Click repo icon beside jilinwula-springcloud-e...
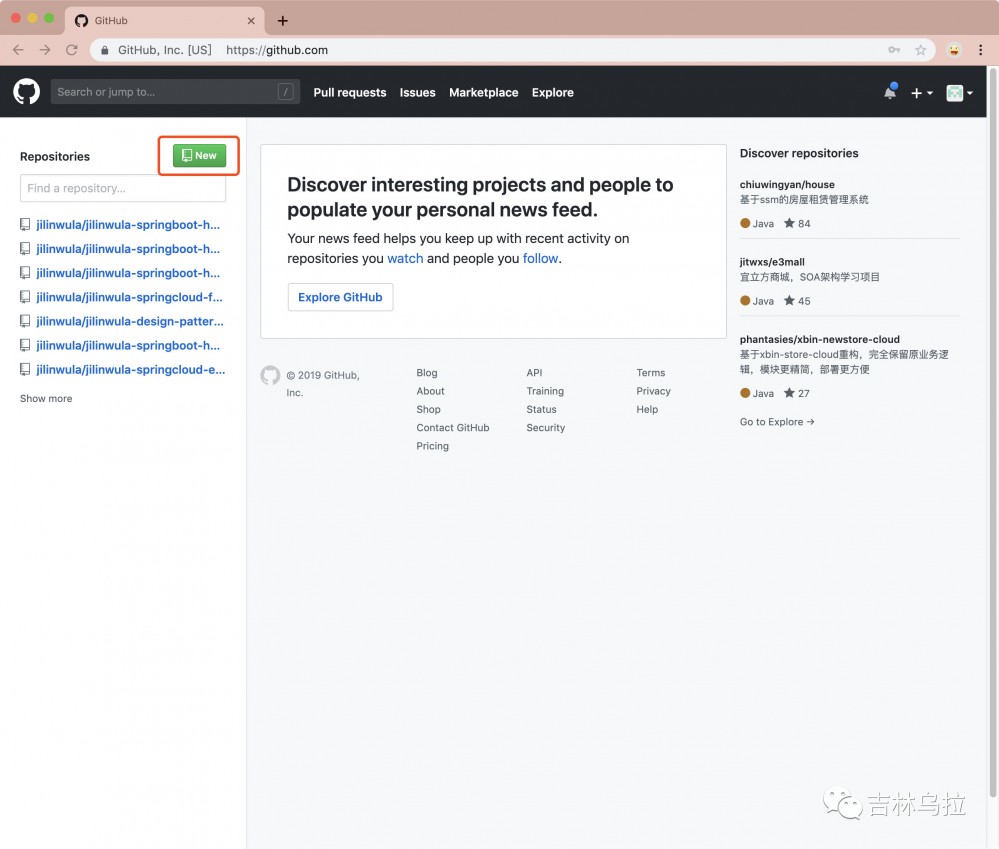999x849 pixels. pos(25,369)
